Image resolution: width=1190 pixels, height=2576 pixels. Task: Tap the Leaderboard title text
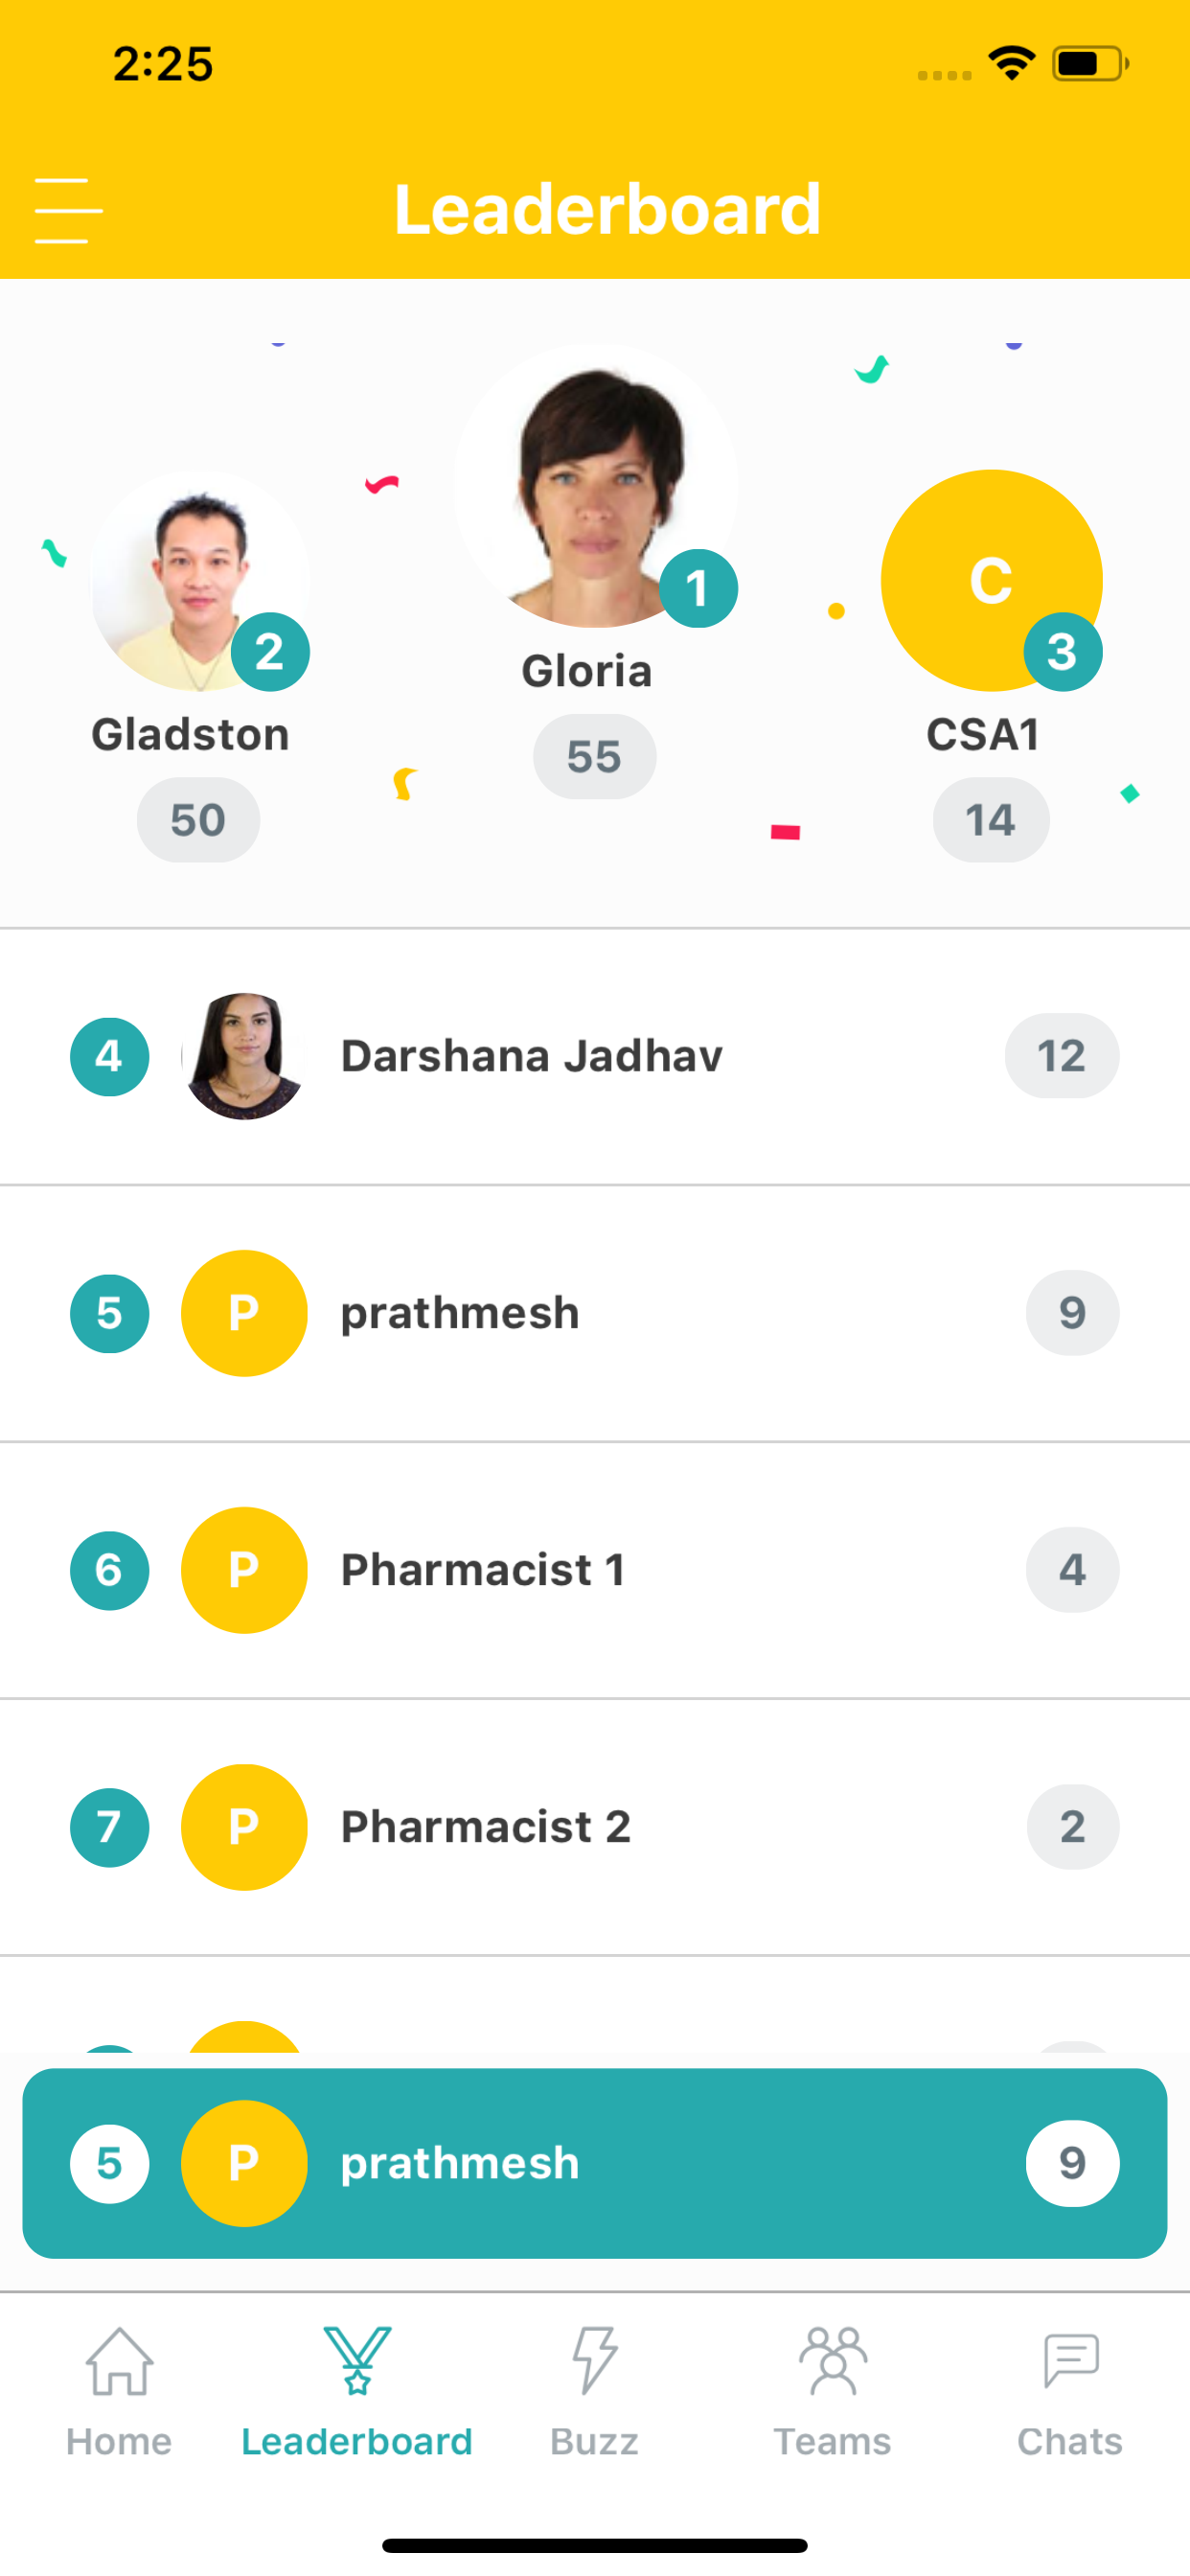point(607,210)
